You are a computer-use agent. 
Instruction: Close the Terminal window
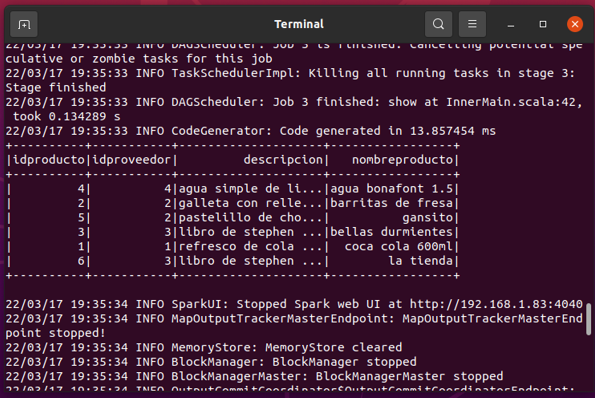[x=575, y=24]
